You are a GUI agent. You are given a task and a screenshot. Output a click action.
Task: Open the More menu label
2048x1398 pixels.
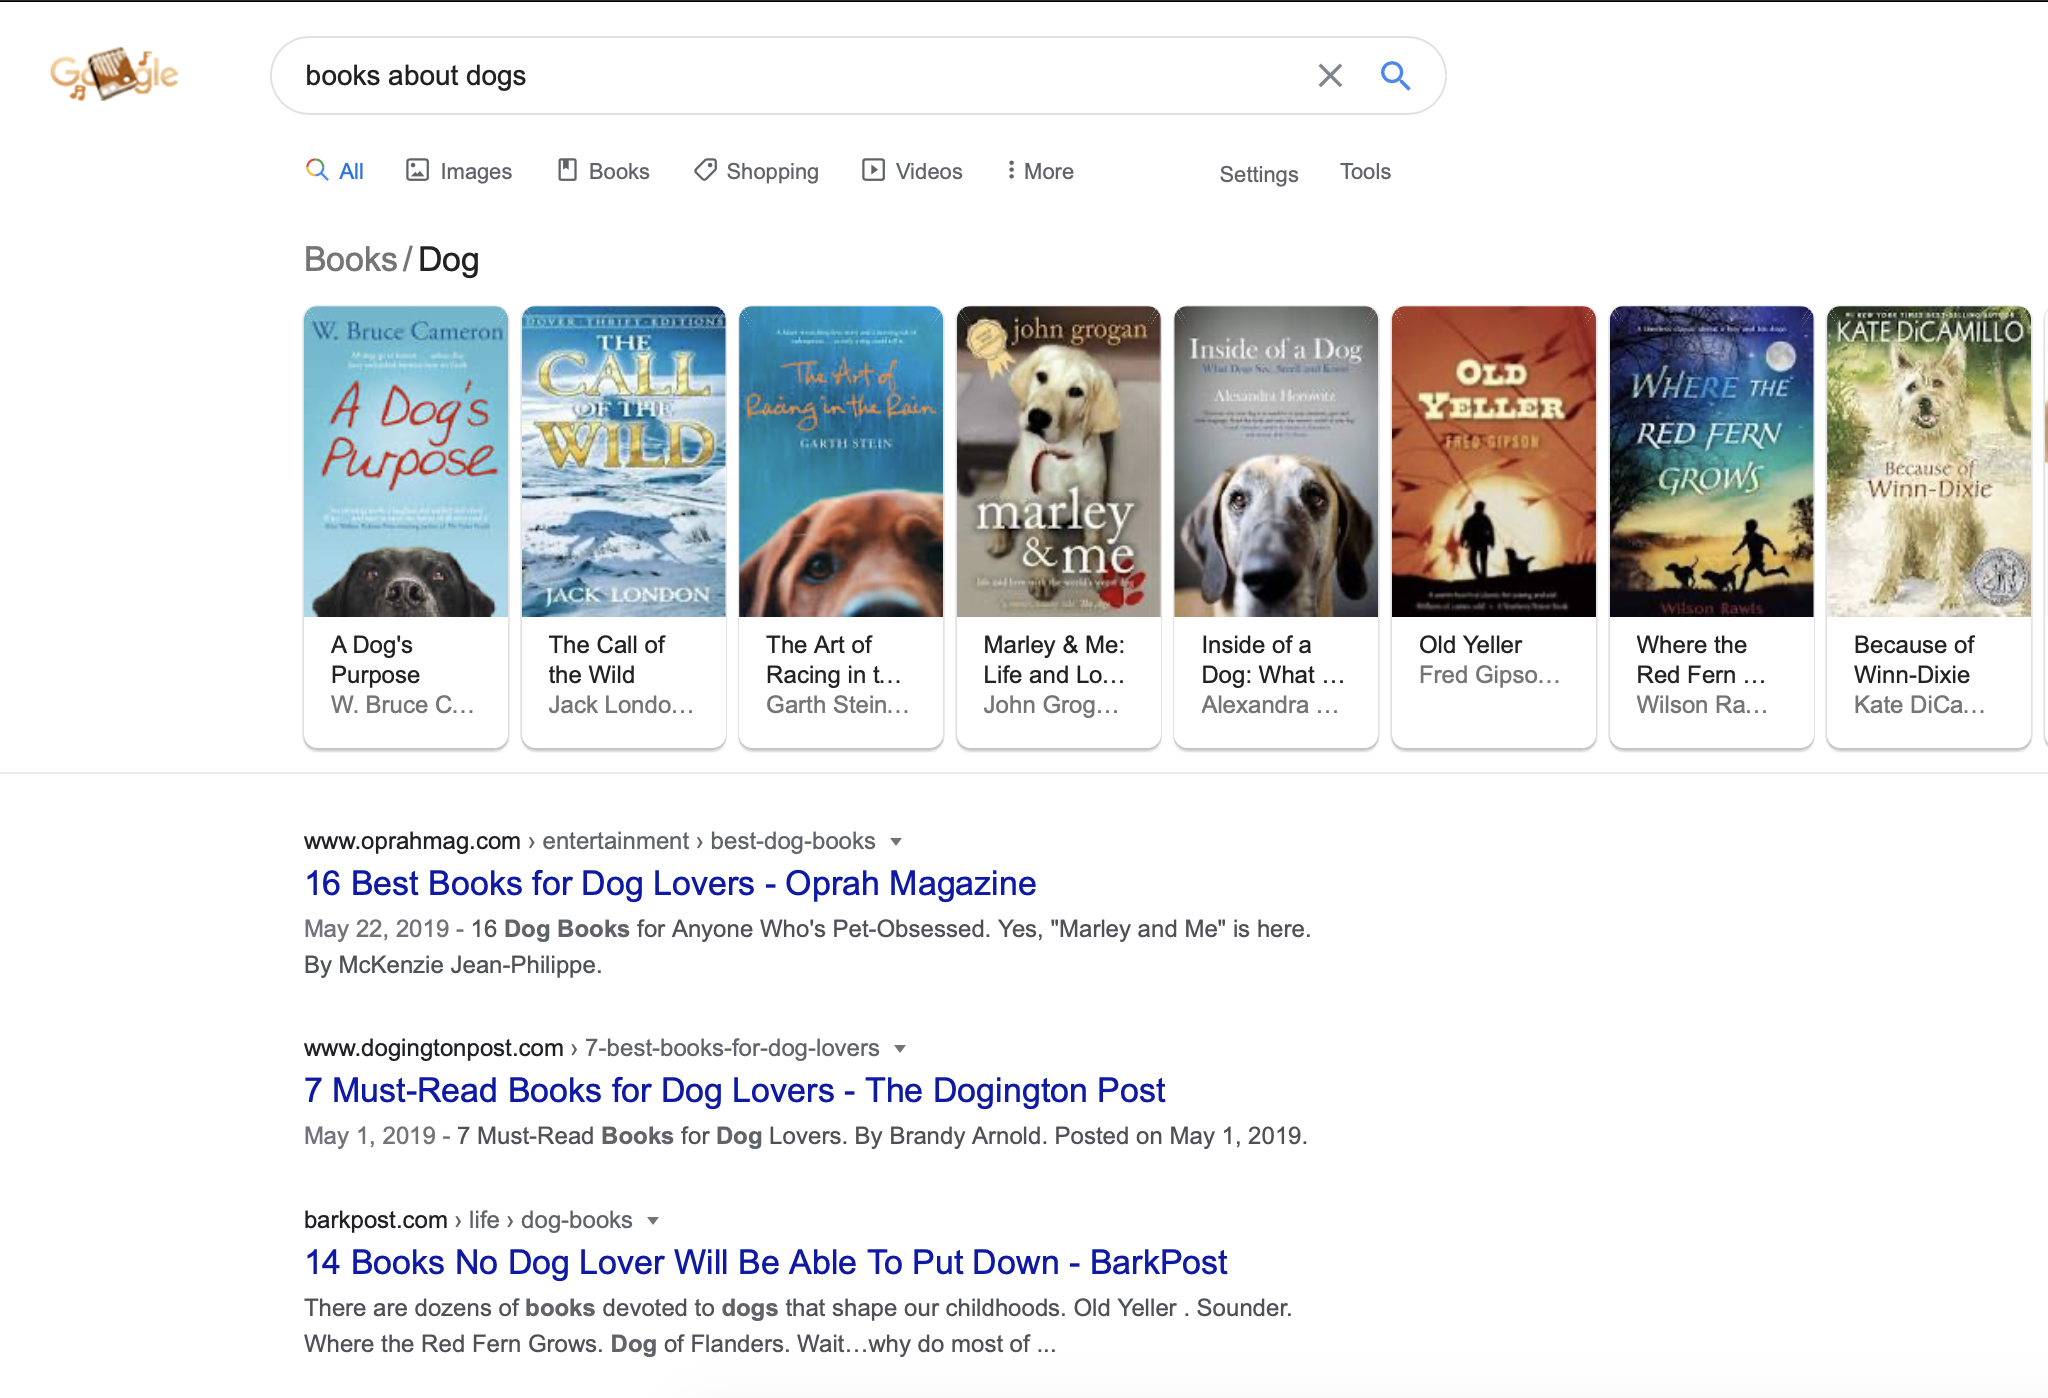pos(1049,171)
